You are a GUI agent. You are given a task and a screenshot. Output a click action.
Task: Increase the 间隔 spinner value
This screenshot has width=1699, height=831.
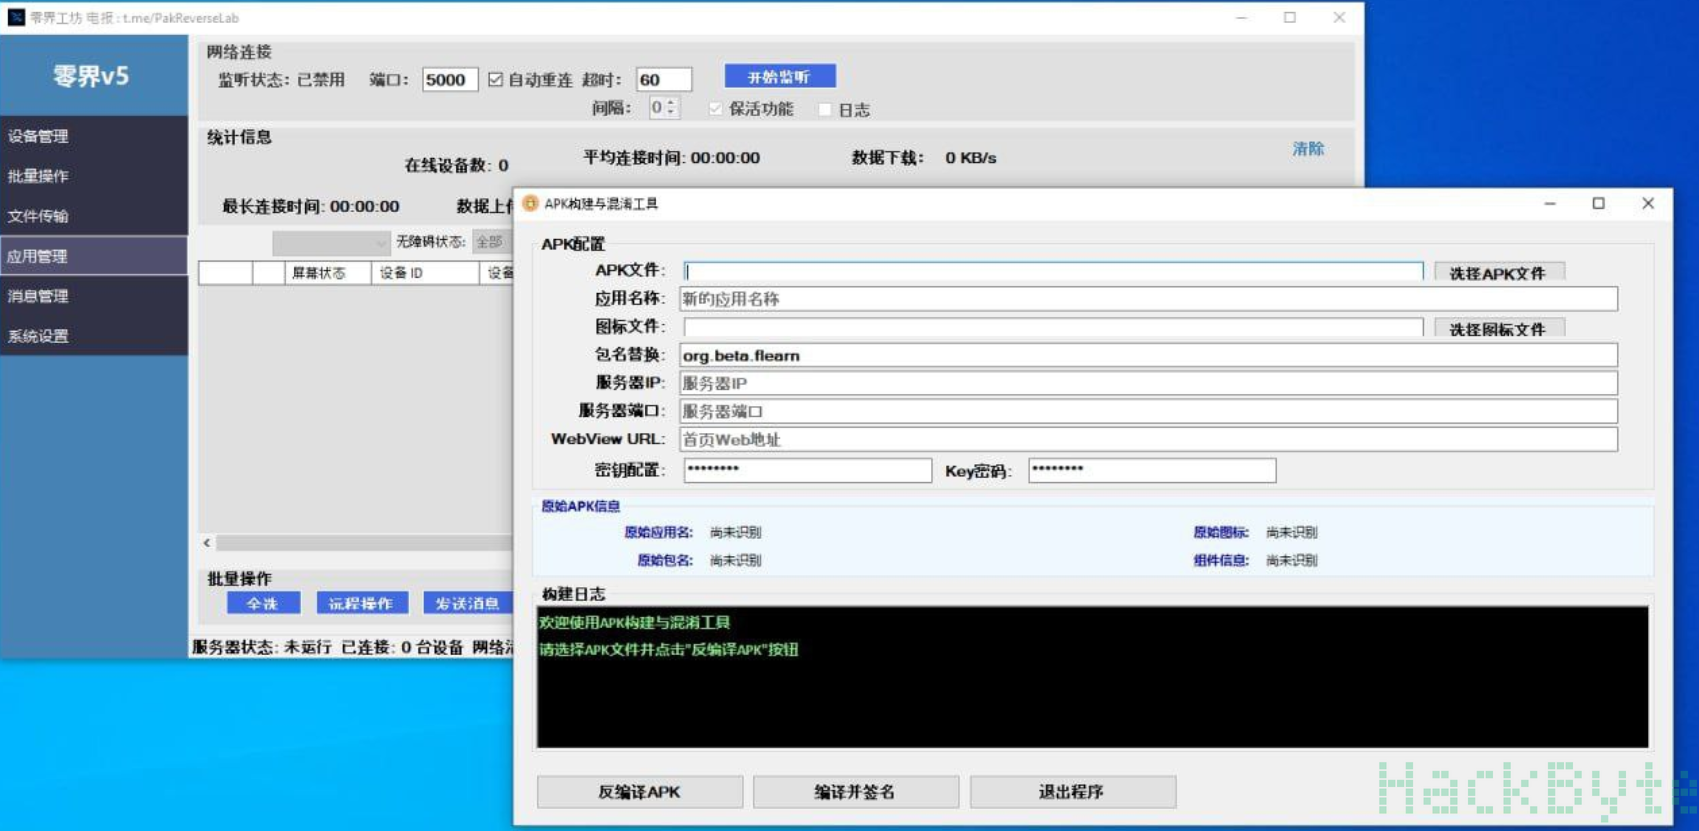pos(672,102)
